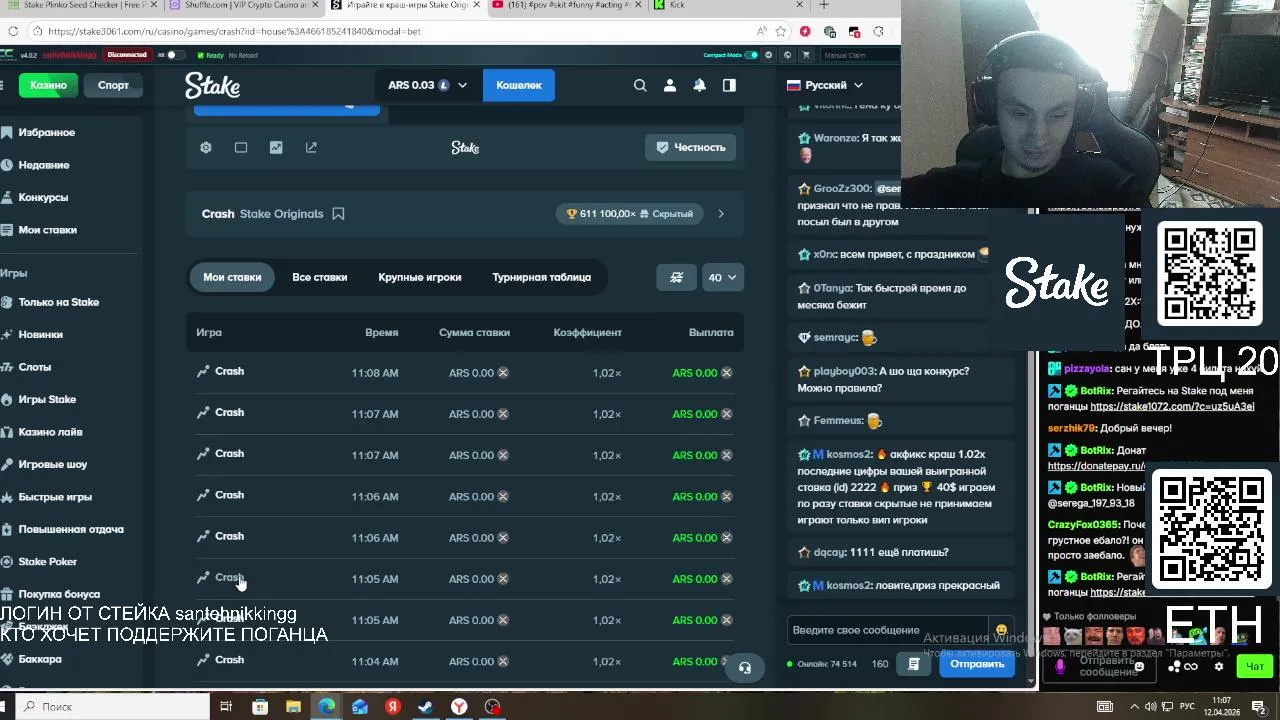Expand Crash game info chevron arrow
Image resolution: width=1280 pixels, height=720 pixels.
[x=721, y=214]
